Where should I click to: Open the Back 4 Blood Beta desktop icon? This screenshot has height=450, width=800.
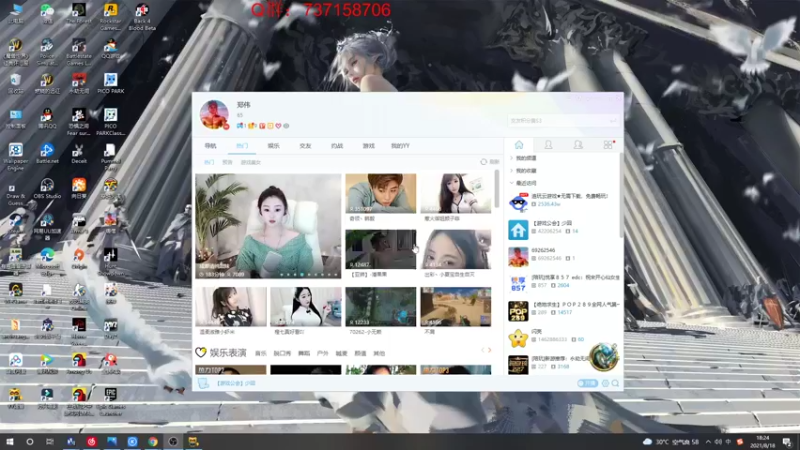tap(142, 17)
